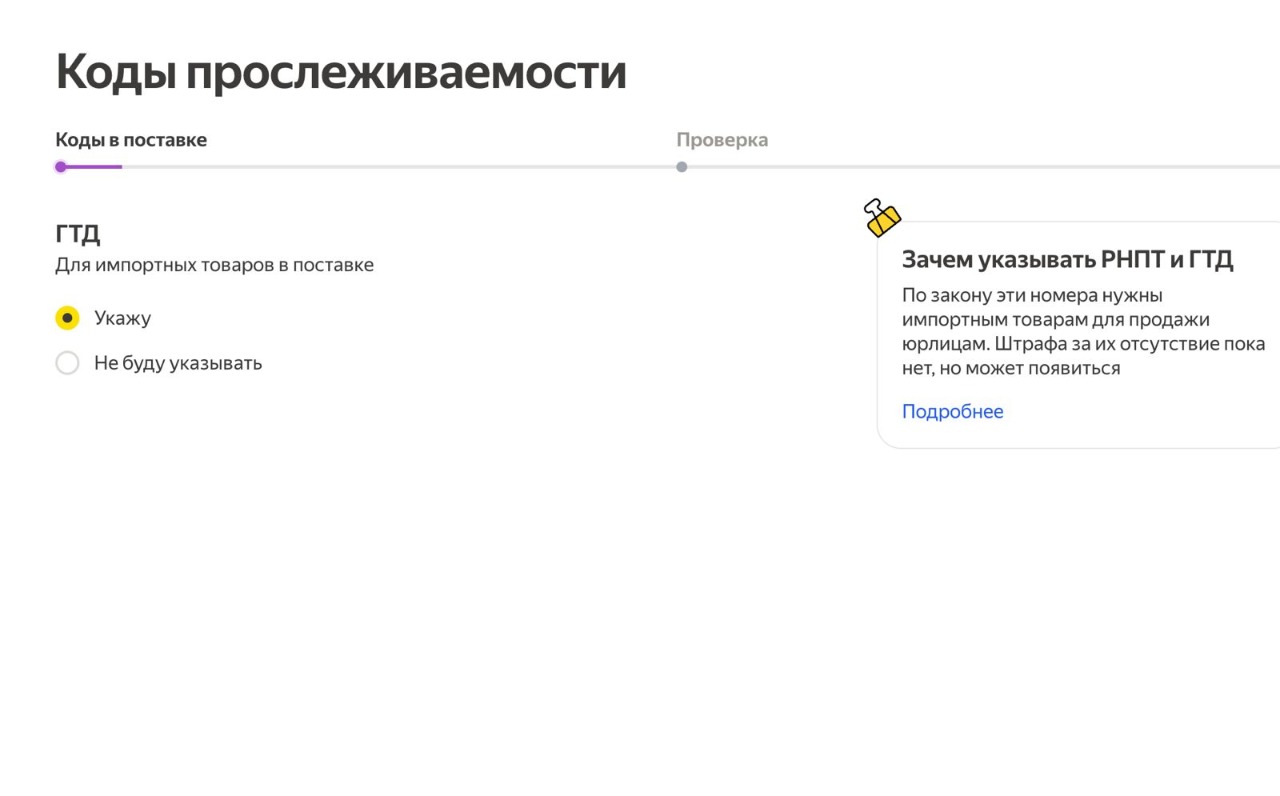Image resolution: width=1280 pixels, height=796 pixels.
Task: Toggle off the currently selected «Укажу» option
Action: click(x=67, y=317)
